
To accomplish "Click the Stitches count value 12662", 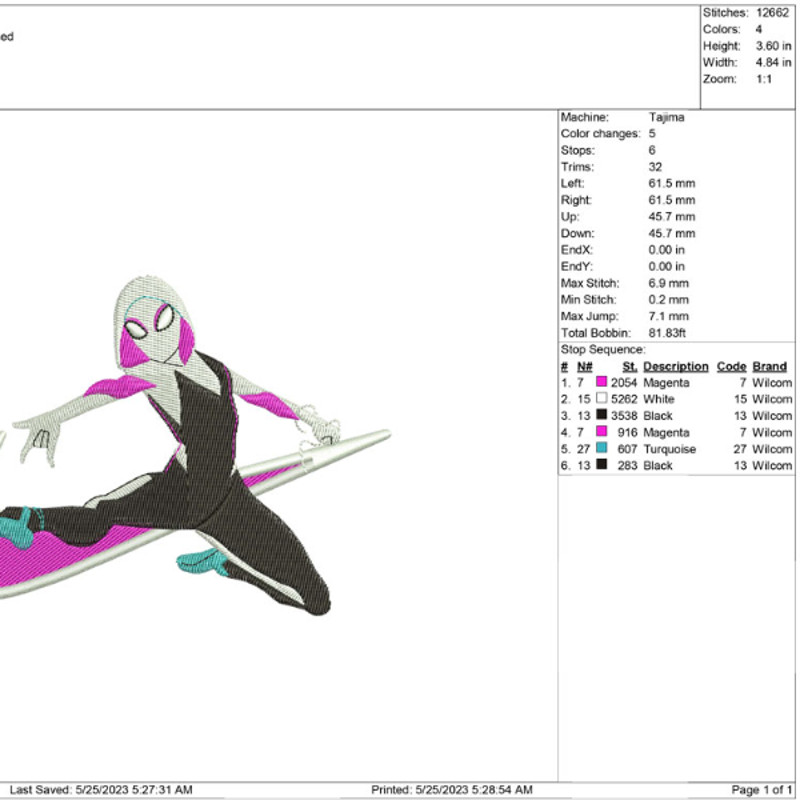I will (772, 13).
